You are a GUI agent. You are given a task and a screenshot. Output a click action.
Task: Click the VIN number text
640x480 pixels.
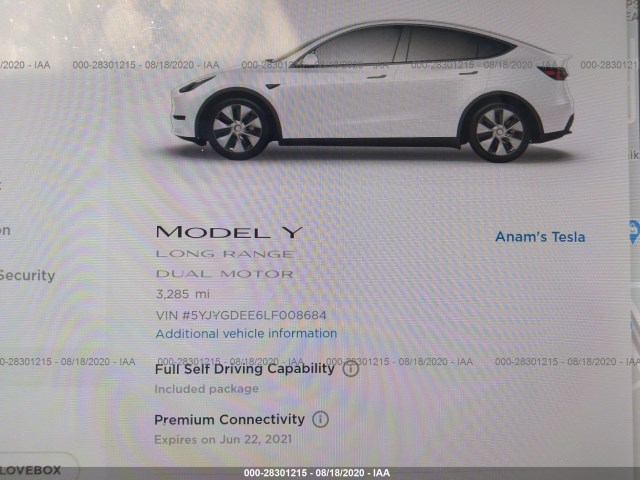point(241,315)
